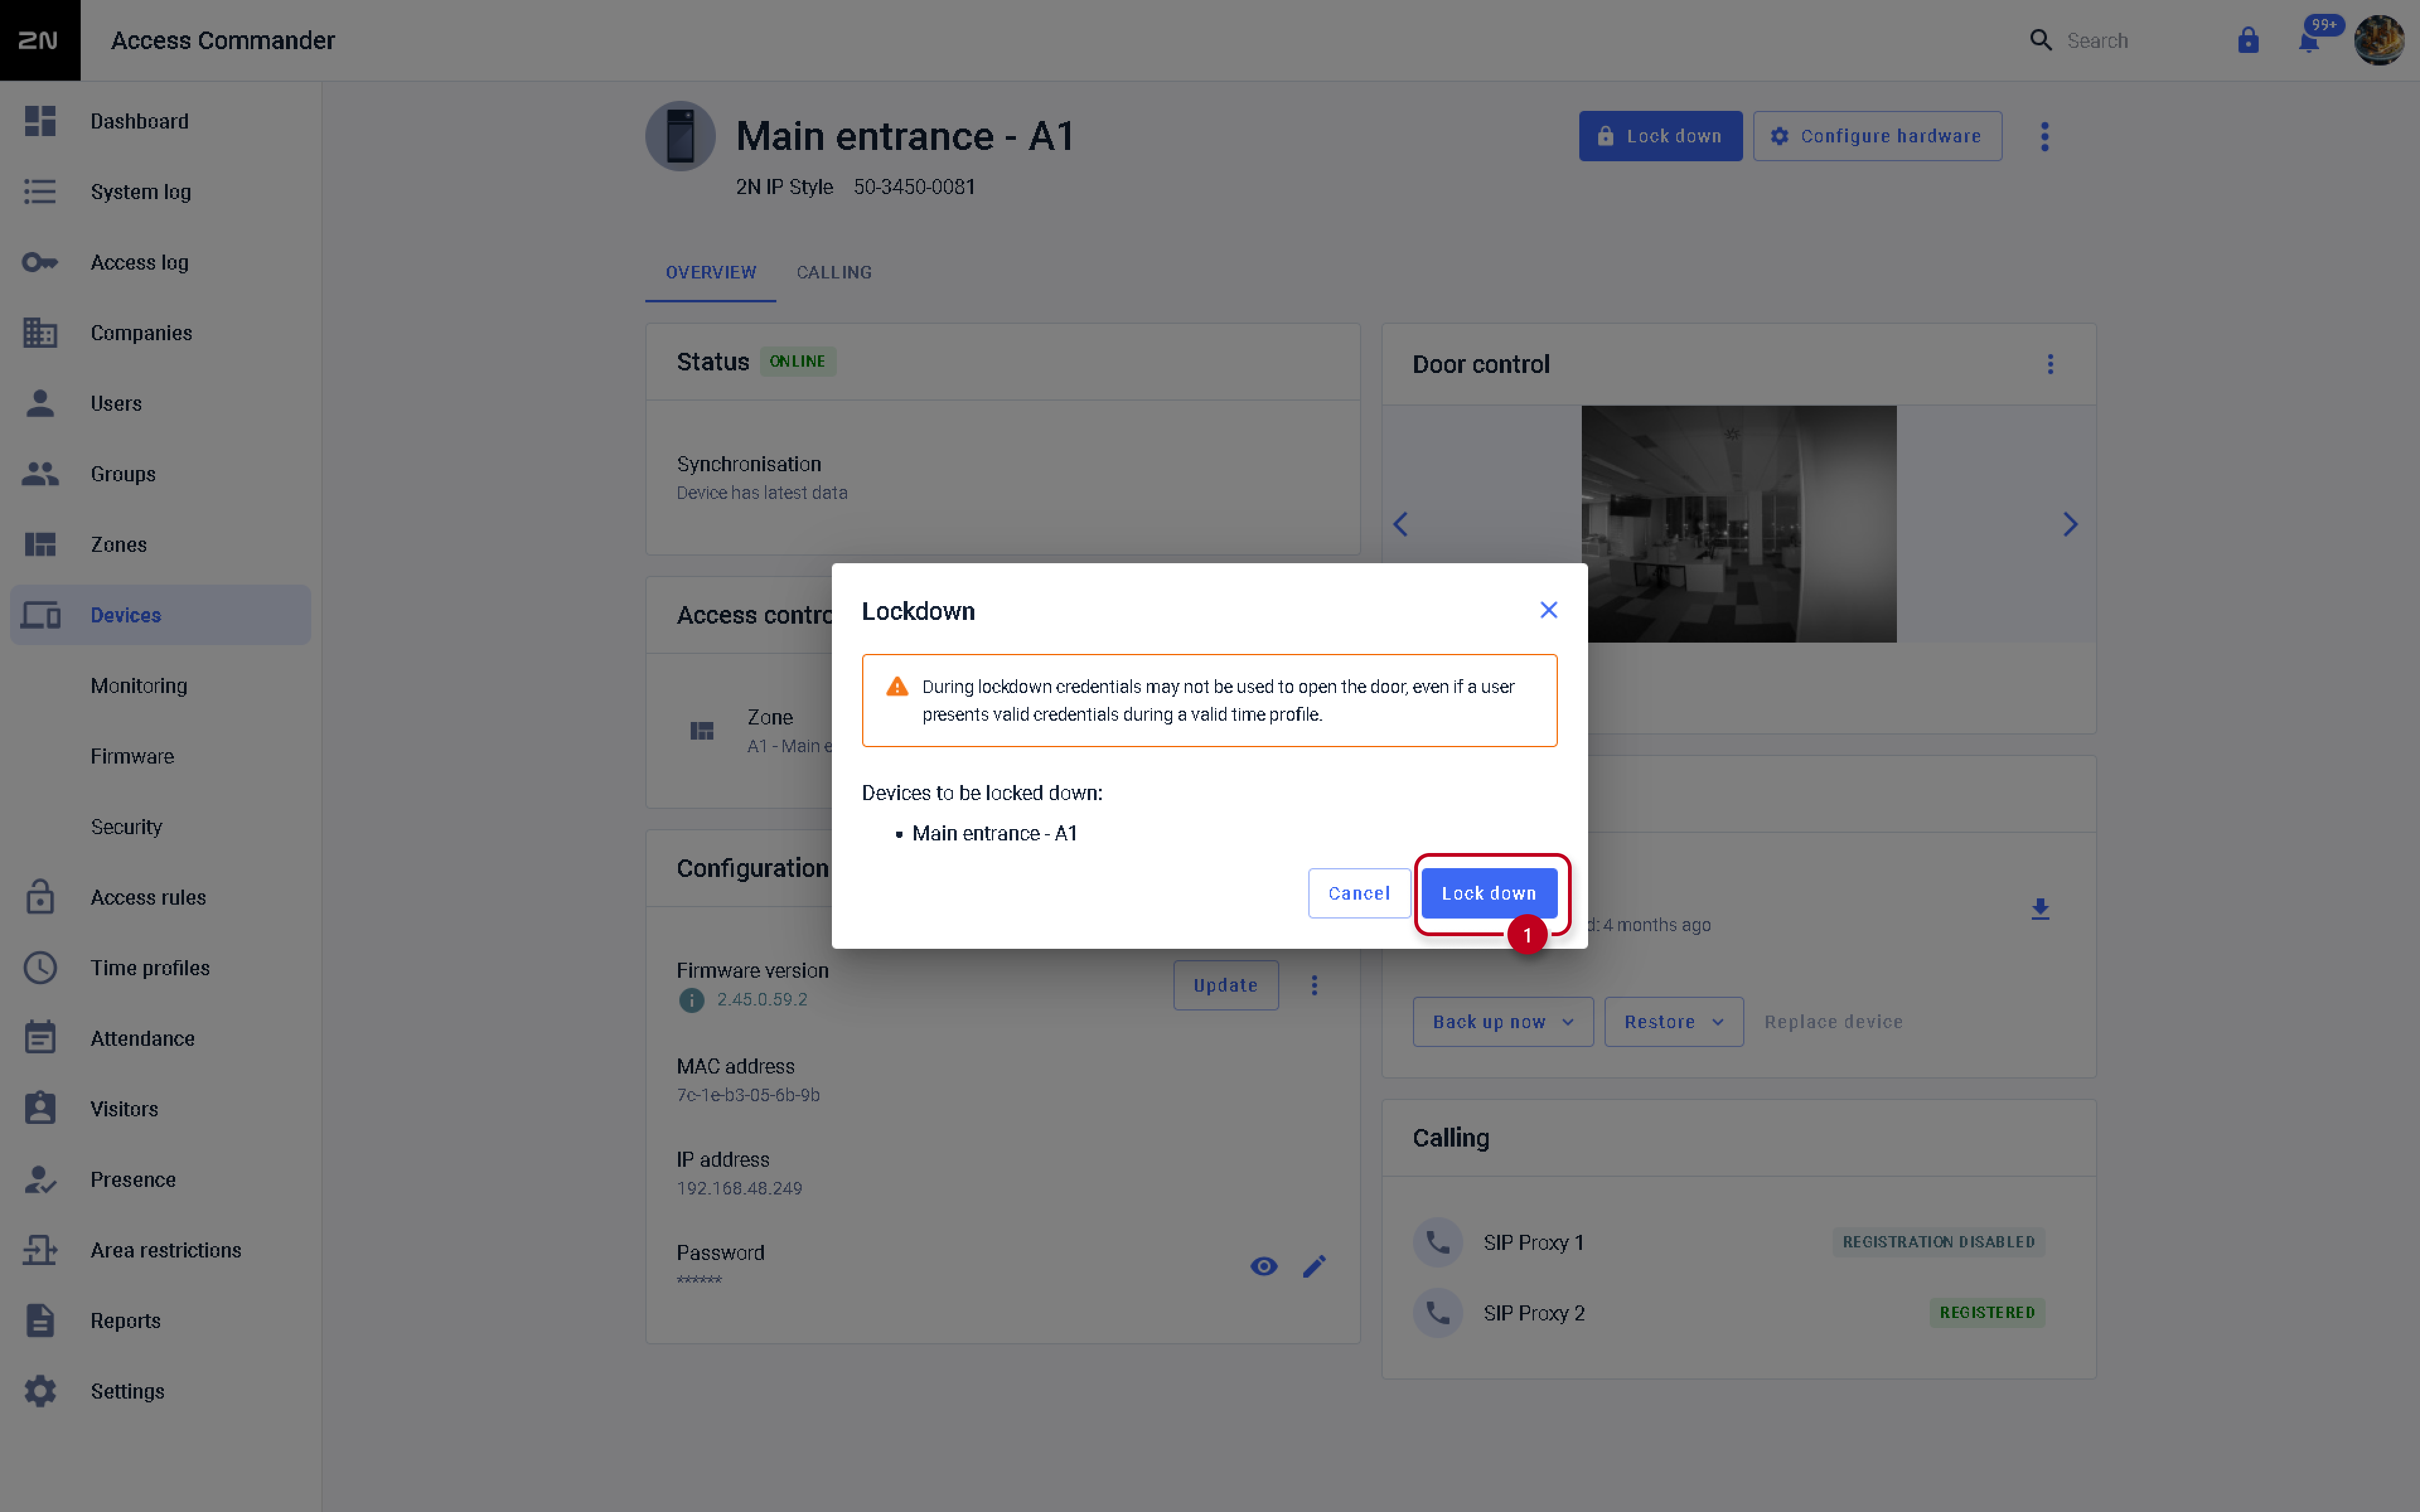Click the Access log key icon
This screenshot has height=1512, width=2420.
coord(40,262)
